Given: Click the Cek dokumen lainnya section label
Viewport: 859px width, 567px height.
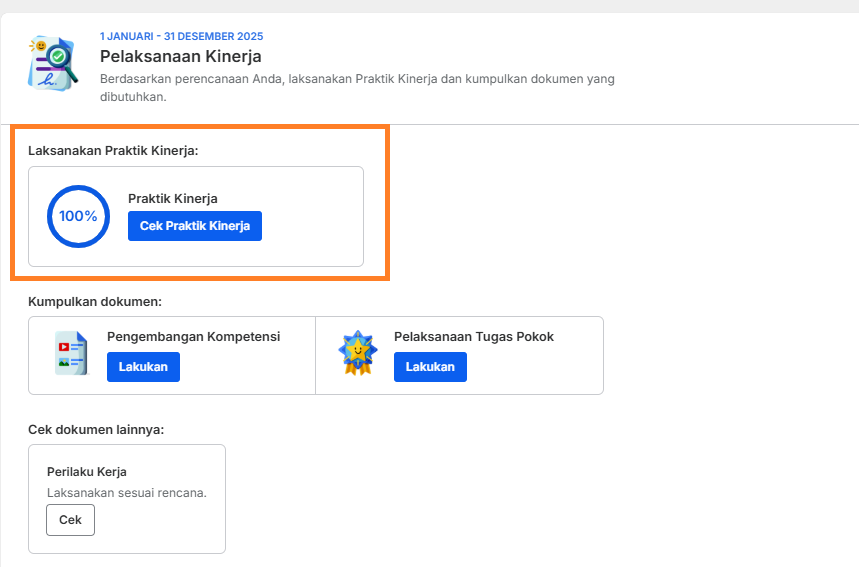Looking at the screenshot, I should click(x=96, y=429).
